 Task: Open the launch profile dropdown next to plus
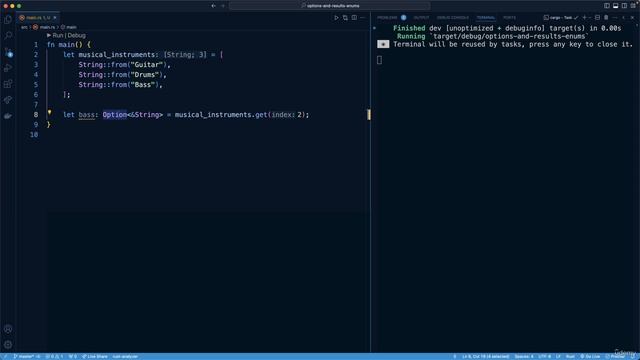click(x=590, y=18)
